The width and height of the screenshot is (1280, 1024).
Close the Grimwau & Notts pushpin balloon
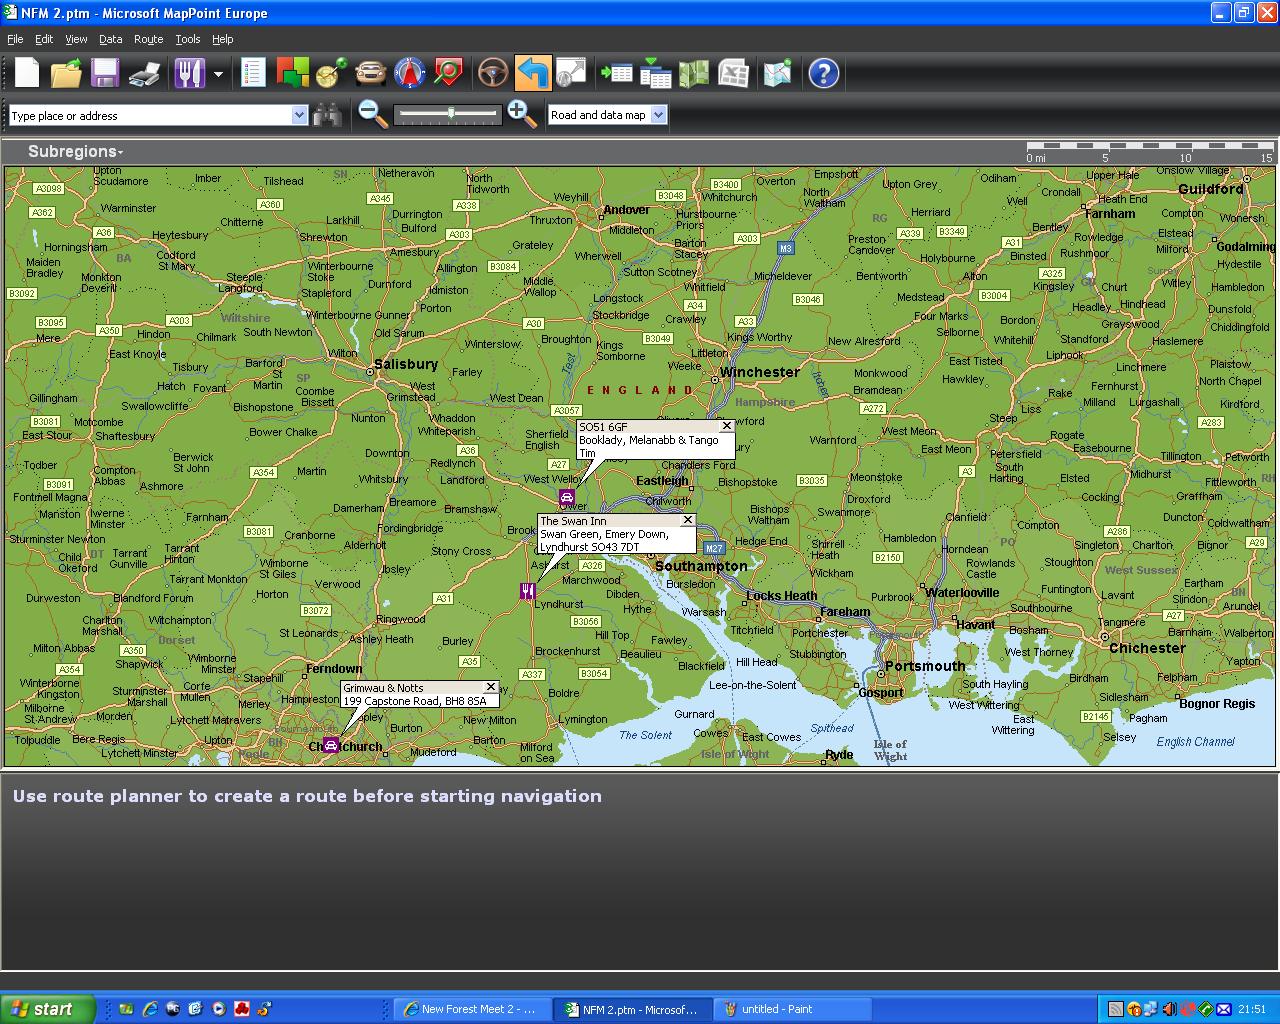(x=490, y=687)
